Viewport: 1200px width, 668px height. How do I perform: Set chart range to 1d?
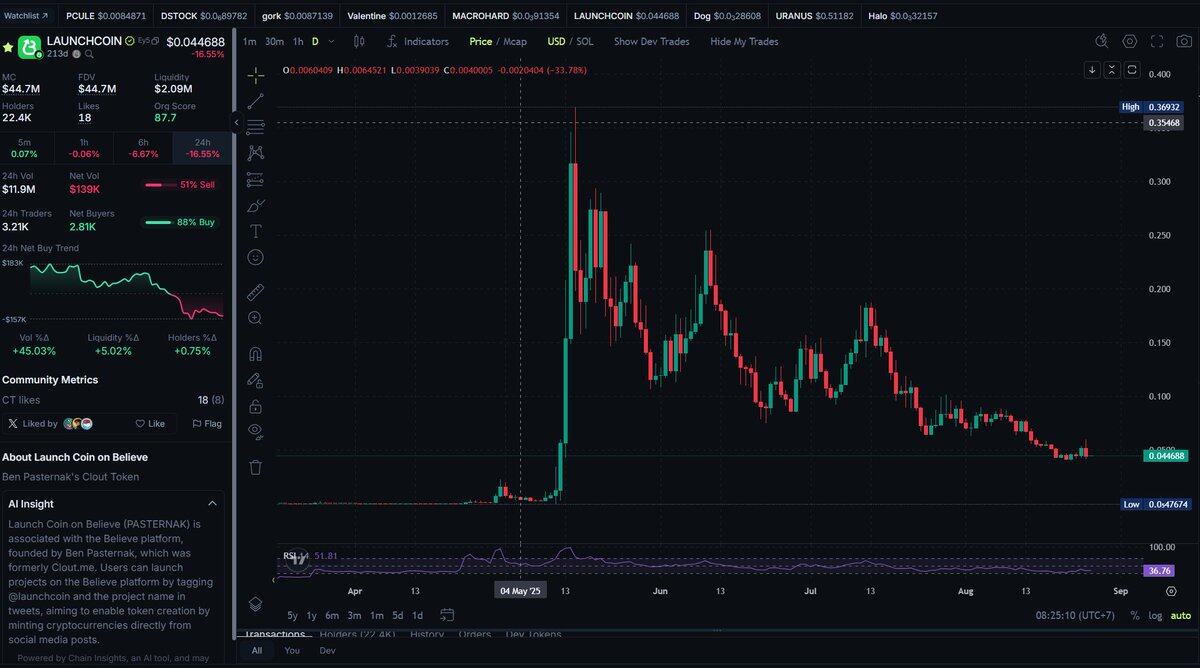pos(417,615)
